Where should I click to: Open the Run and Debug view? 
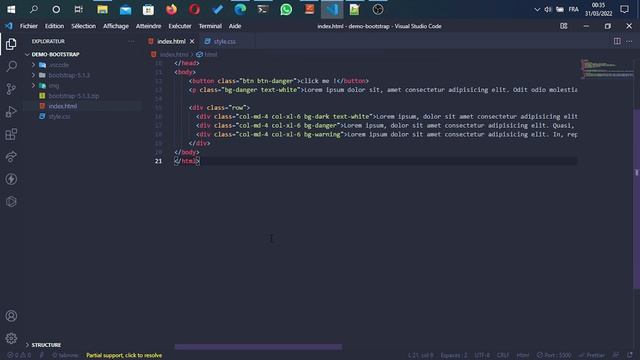(11, 111)
